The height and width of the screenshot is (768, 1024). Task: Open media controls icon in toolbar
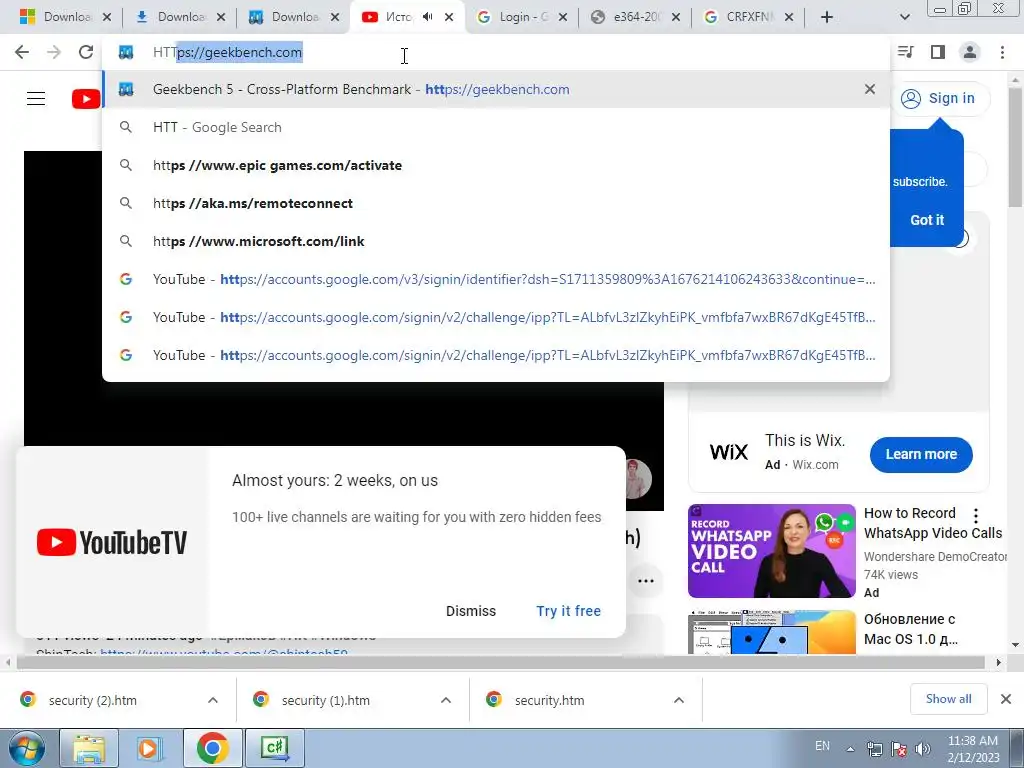coord(906,52)
